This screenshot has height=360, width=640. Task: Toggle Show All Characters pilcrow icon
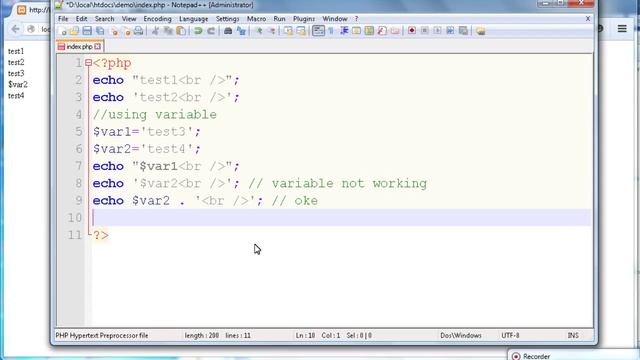pyautogui.click(x=331, y=31)
